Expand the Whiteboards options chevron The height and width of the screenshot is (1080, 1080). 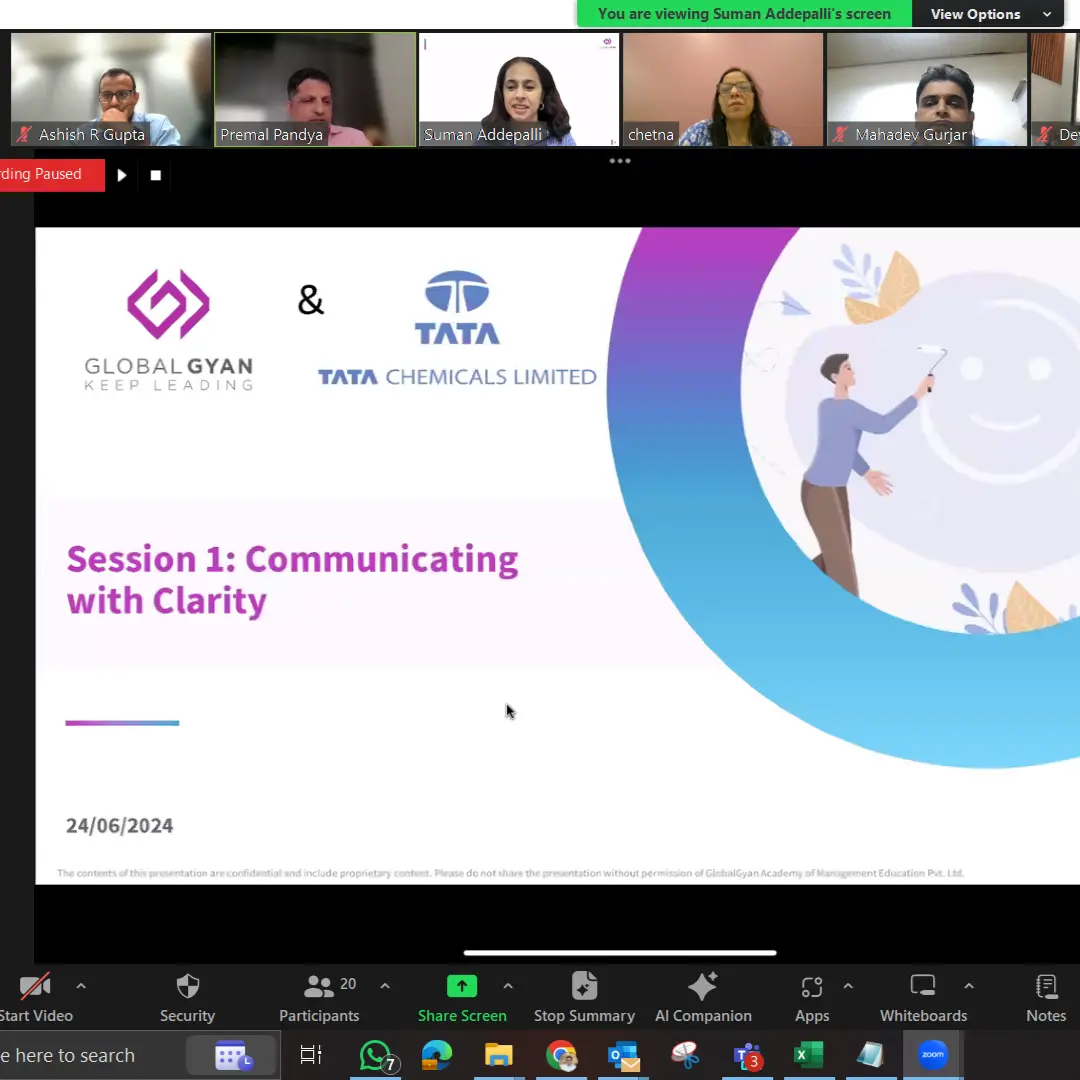tap(968, 986)
